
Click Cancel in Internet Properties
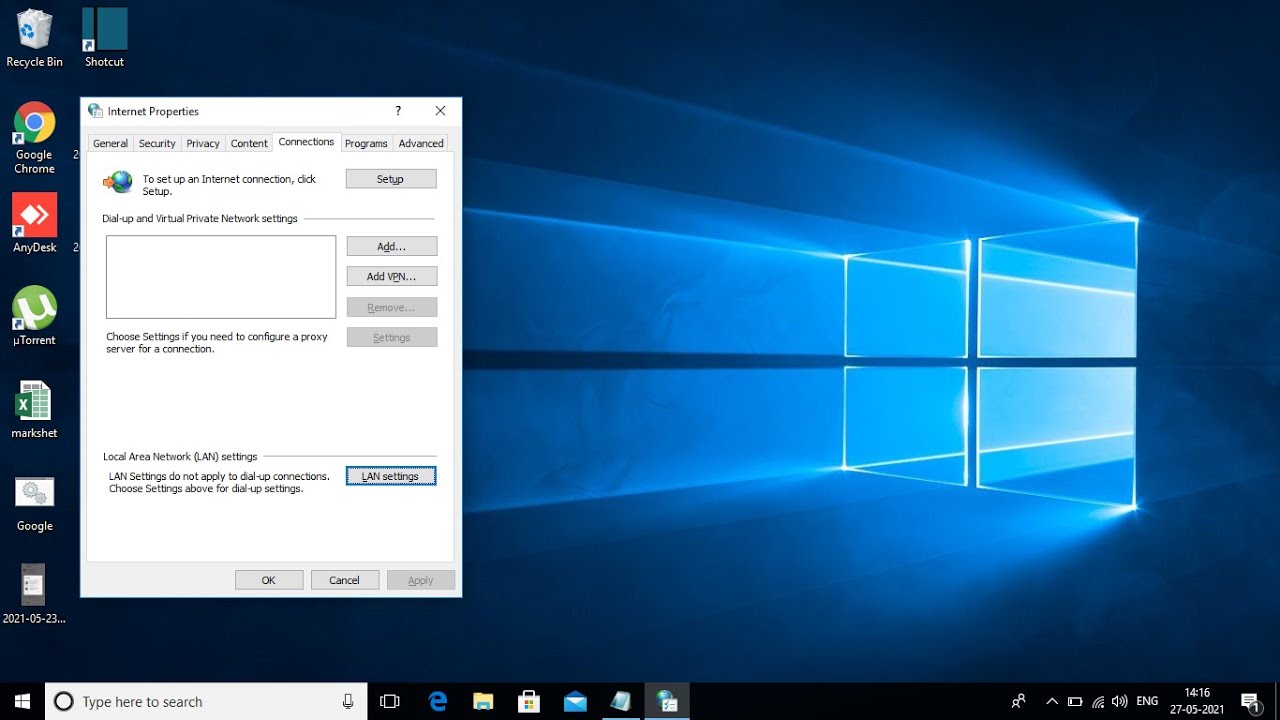point(345,580)
